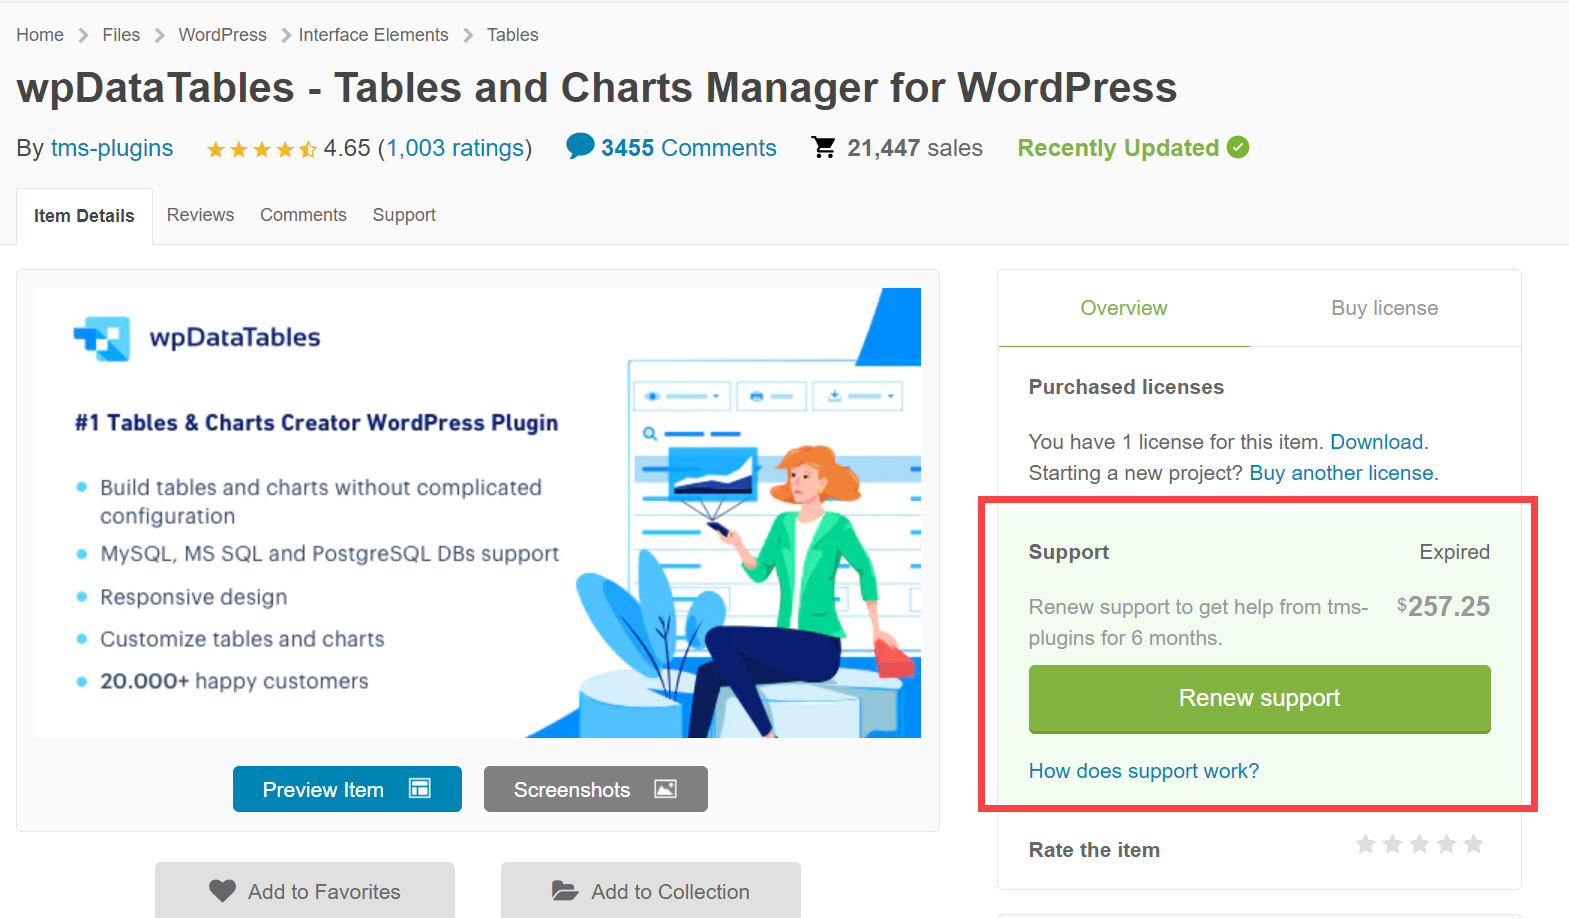This screenshot has width=1569, height=918.
Task: Click the shopping cart sales icon
Action: pos(824,148)
